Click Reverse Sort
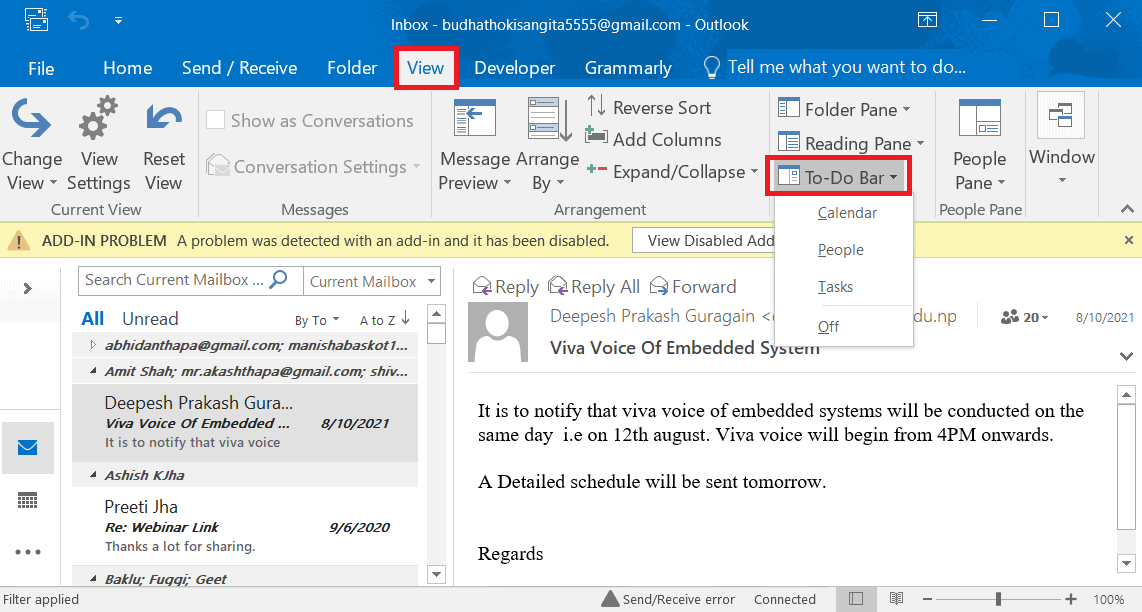Screen dimensions: 1142x612 click(x=649, y=108)
